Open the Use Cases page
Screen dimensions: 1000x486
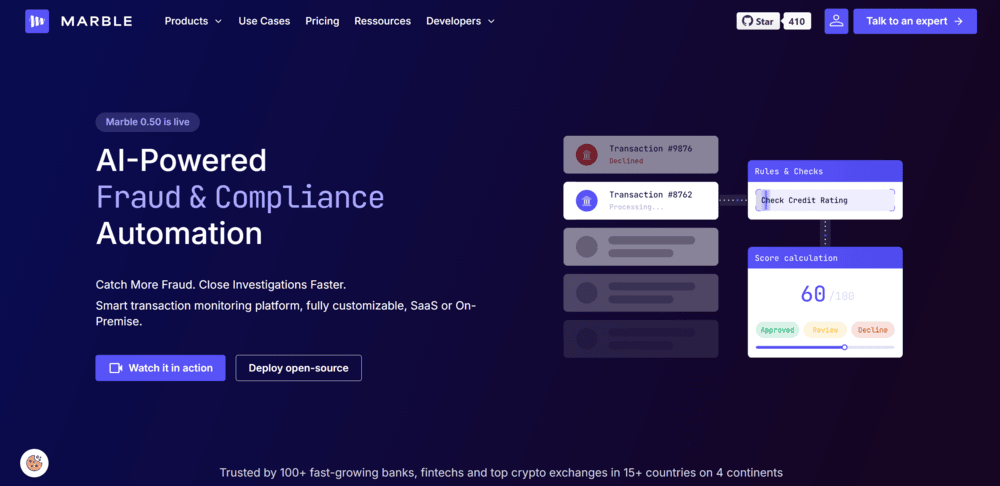(x=264, y=21)
